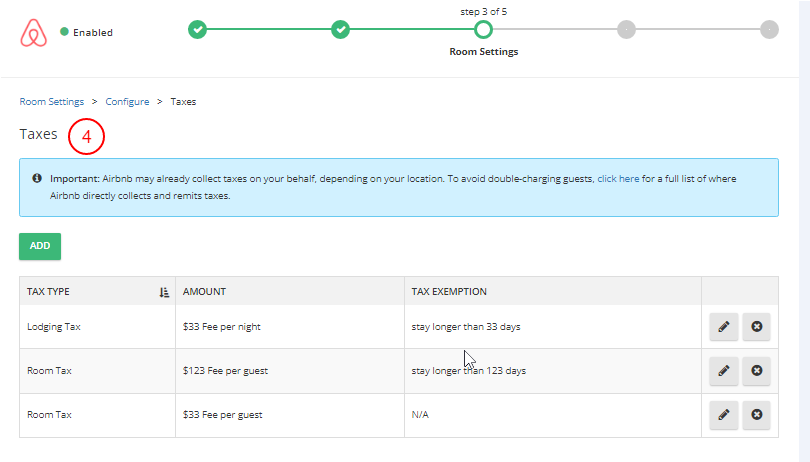Edit the Room Tax with N/A exemption
This screenshot has width=810, height=462.
click(723, 414)
